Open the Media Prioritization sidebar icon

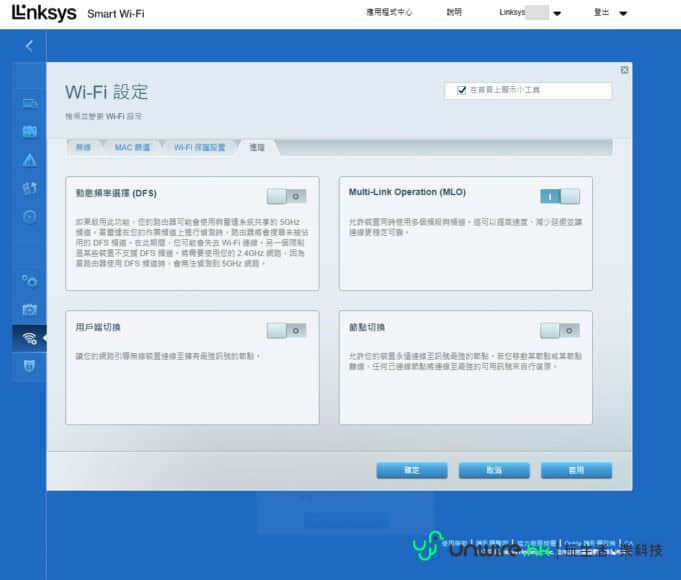click(x=29, y=188)
